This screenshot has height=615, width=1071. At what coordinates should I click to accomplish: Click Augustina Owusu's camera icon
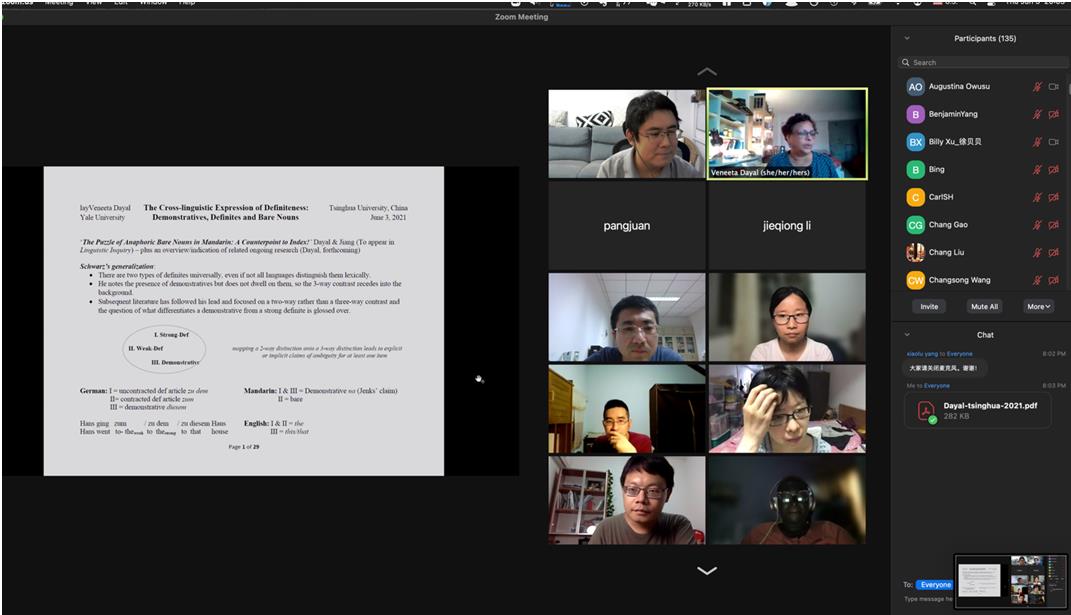pyautogui.click(x=1054, y=87)
